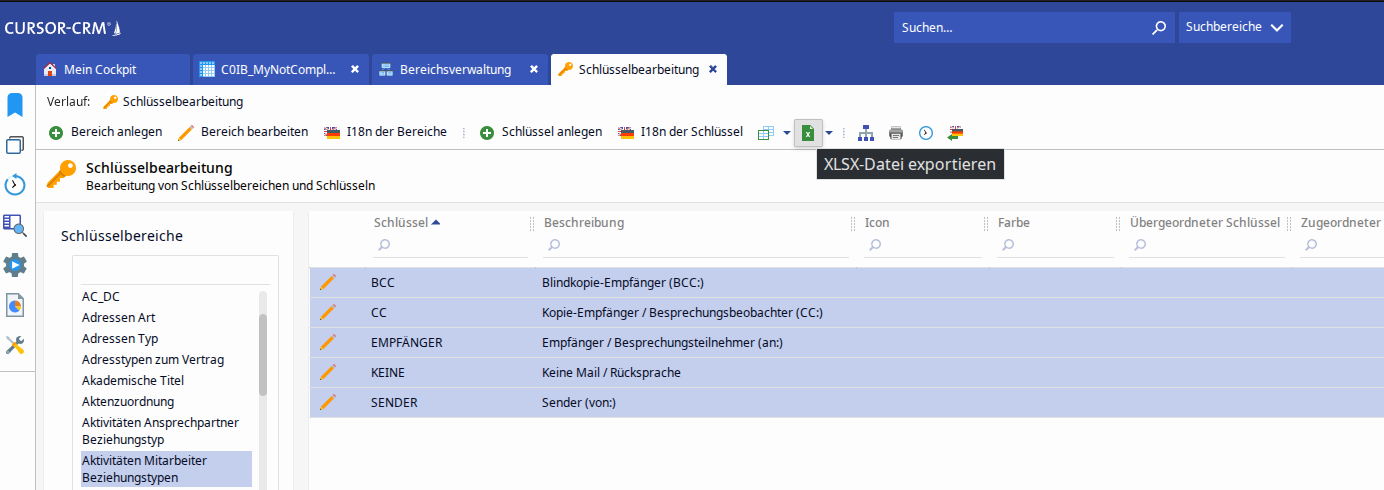Open the dropdown arrow next to Excel export
This screenshot has width=1384, height=490.
pos(829,133)
